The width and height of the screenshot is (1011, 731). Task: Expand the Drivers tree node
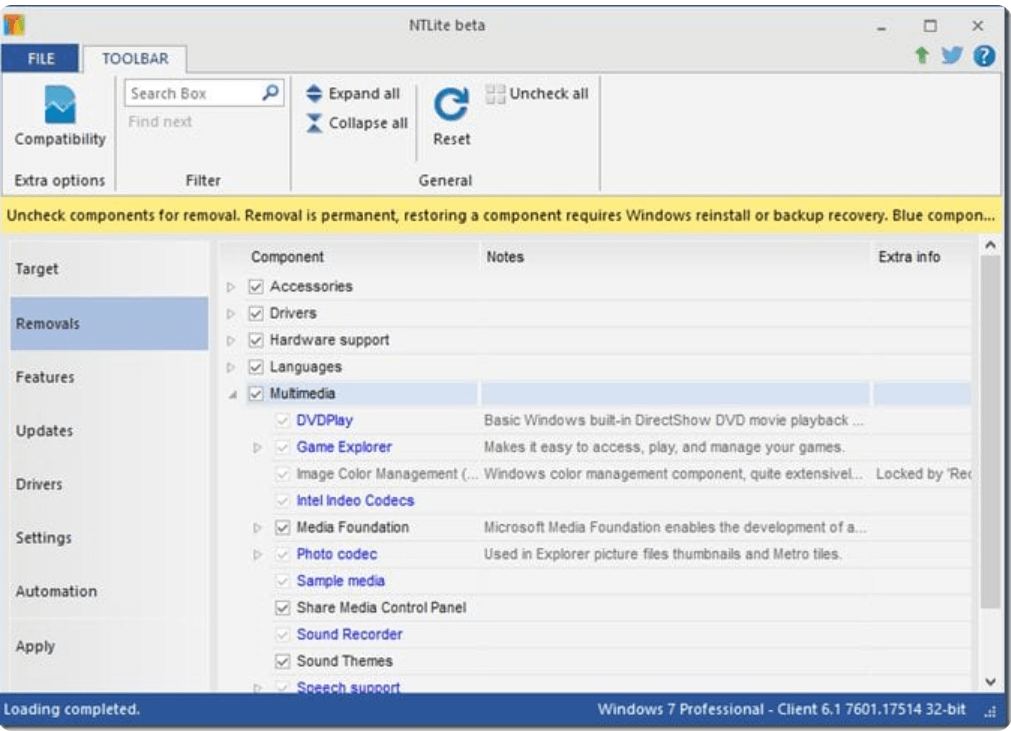click(x=232, y=314)
